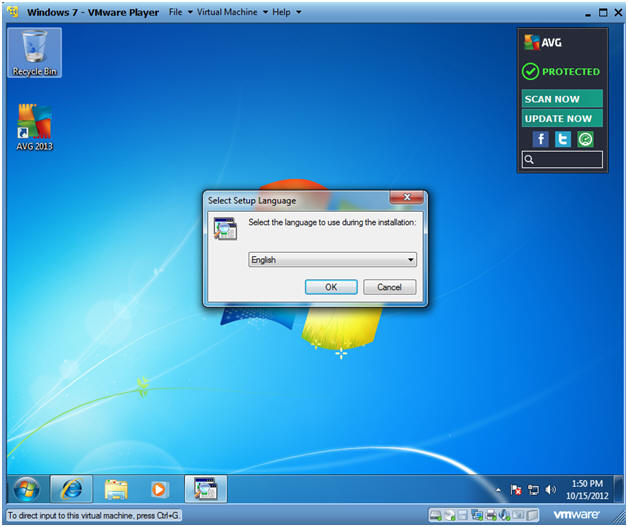The height and width of the screenshot is (527, 628).
Task: Start AVG scan with SCAN NOW
Action: 562,99
